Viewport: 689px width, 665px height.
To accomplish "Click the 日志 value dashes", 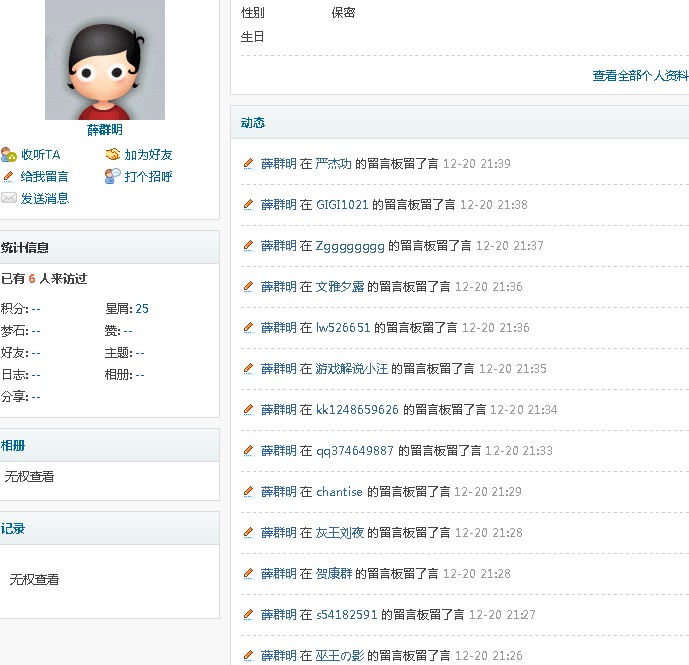I will [x=36, y=375].
